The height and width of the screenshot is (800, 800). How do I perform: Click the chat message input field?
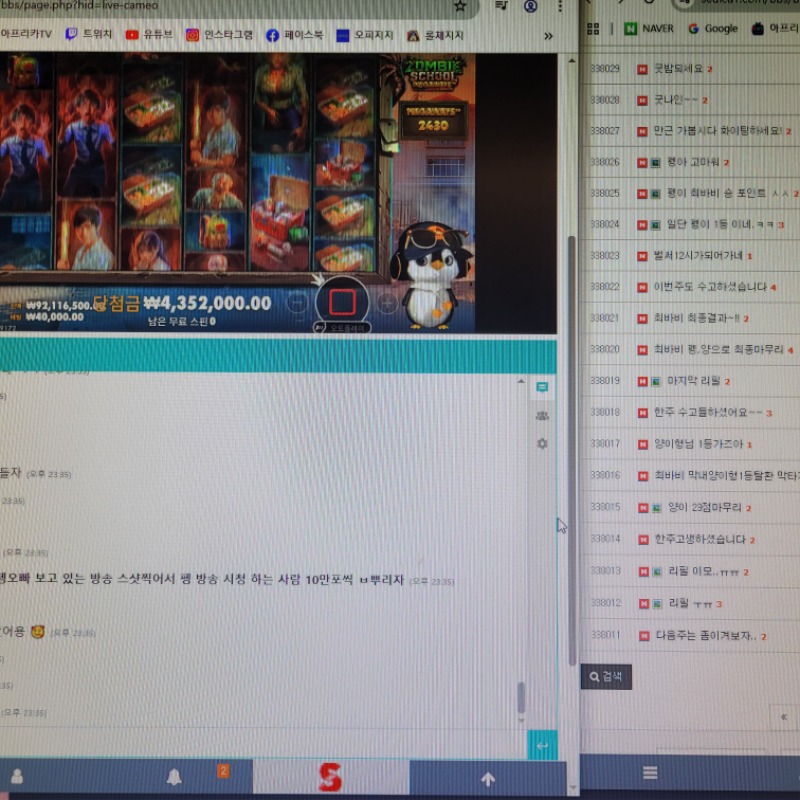point(263,744)
